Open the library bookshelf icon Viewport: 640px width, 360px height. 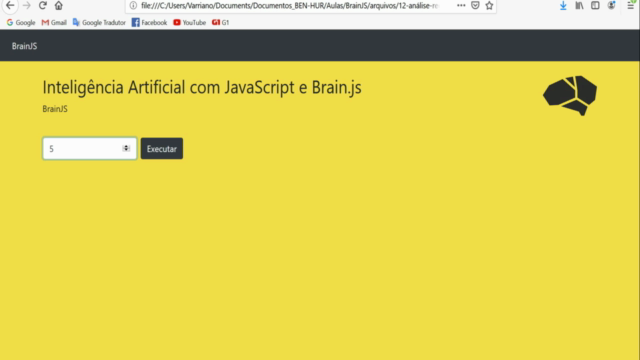click(579, 5)
